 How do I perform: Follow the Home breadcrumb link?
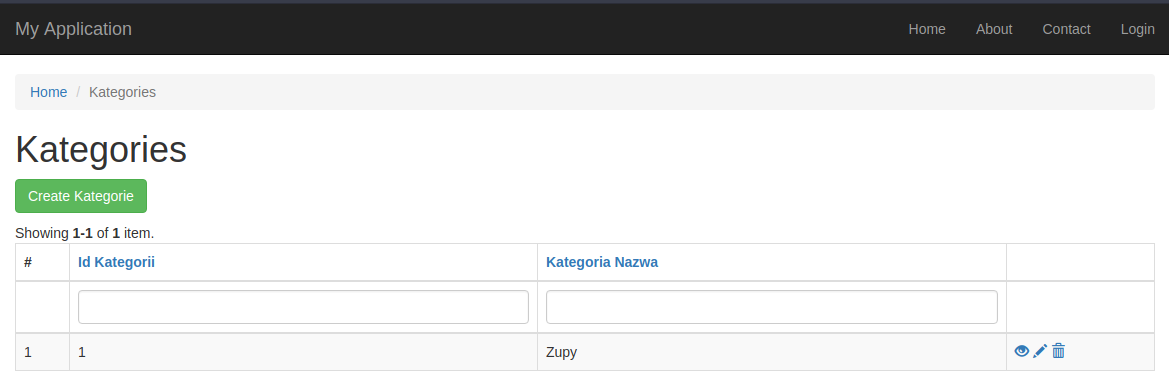pyautogui.click(x=48, y=92)
